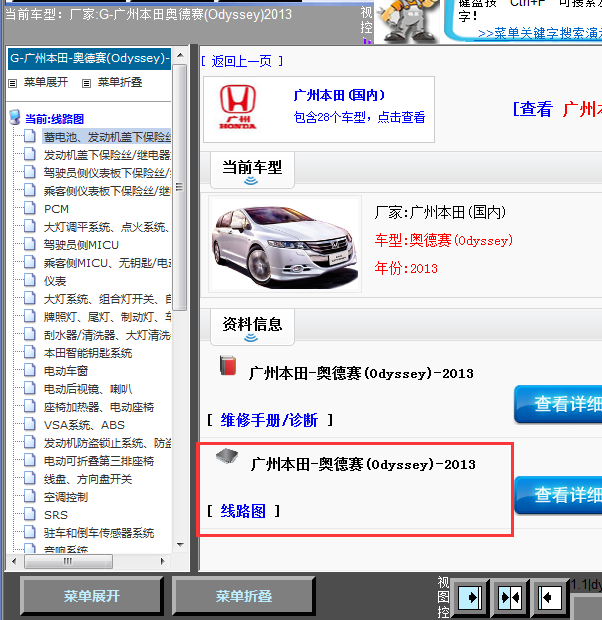Collapse the 当前车型 section header
602x620 pixels.
(x=252, y=170)
